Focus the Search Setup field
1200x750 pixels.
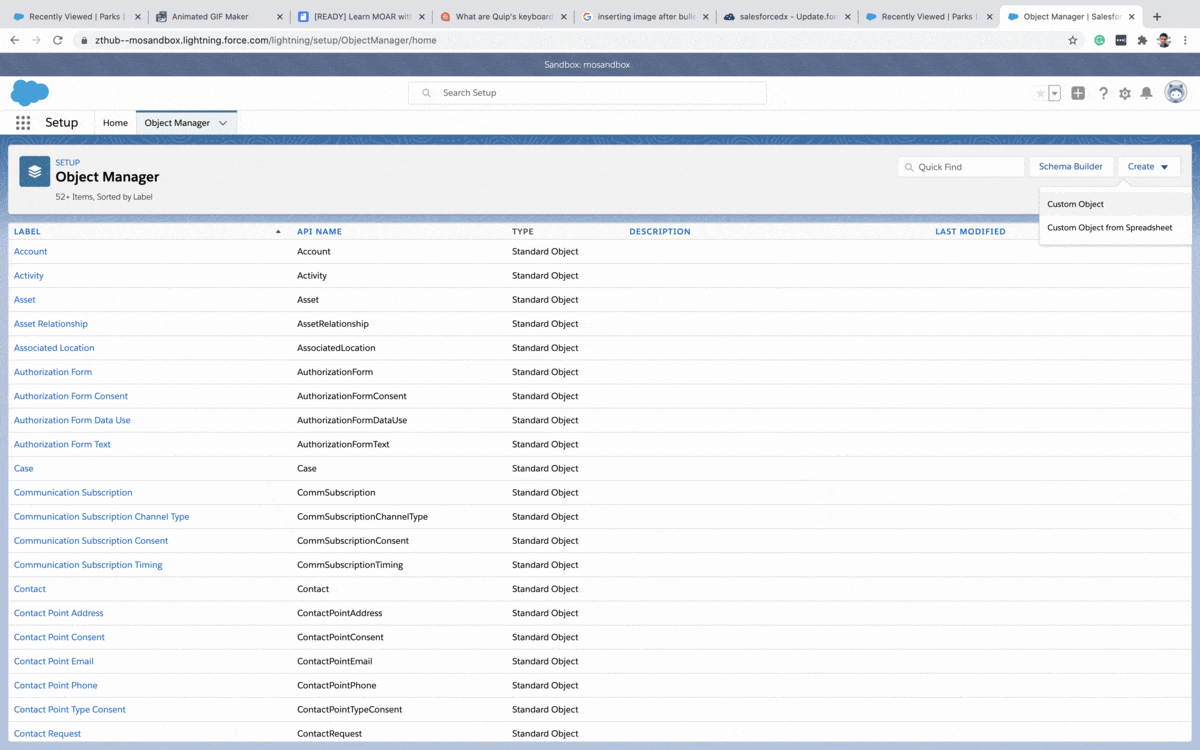point(587,93)
